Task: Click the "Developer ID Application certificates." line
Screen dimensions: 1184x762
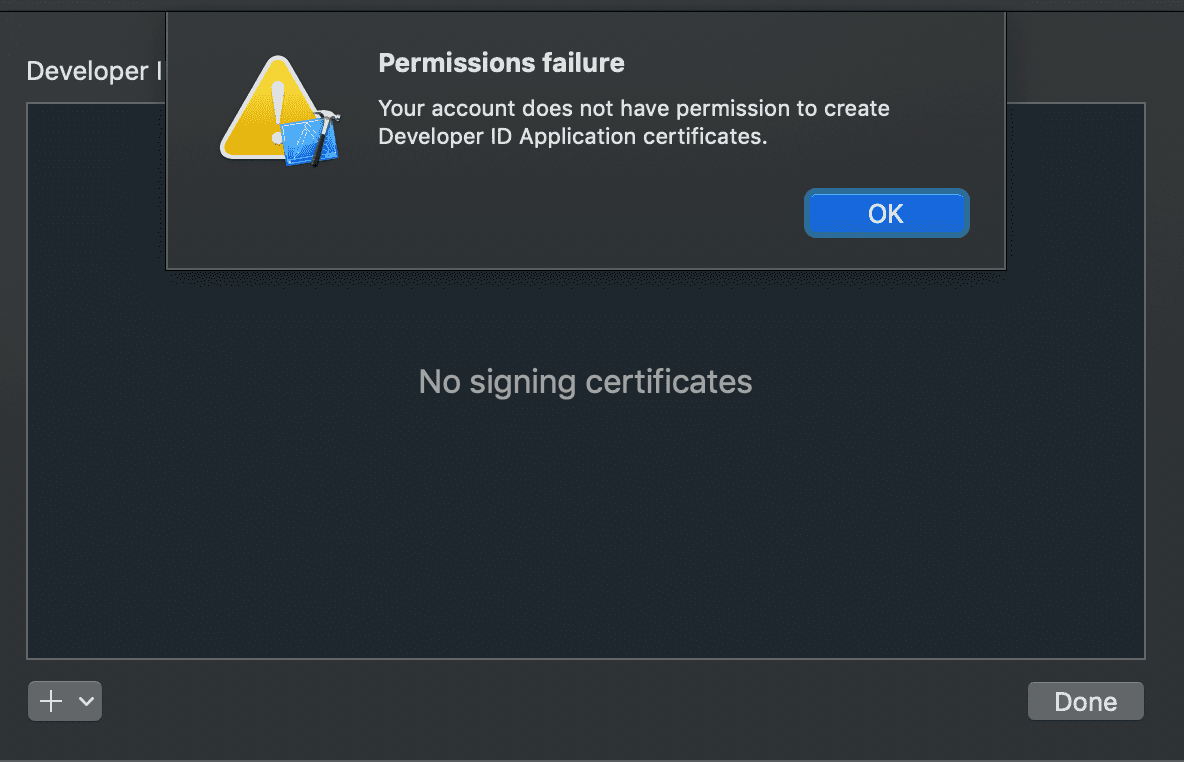Action: coord(572,136)
